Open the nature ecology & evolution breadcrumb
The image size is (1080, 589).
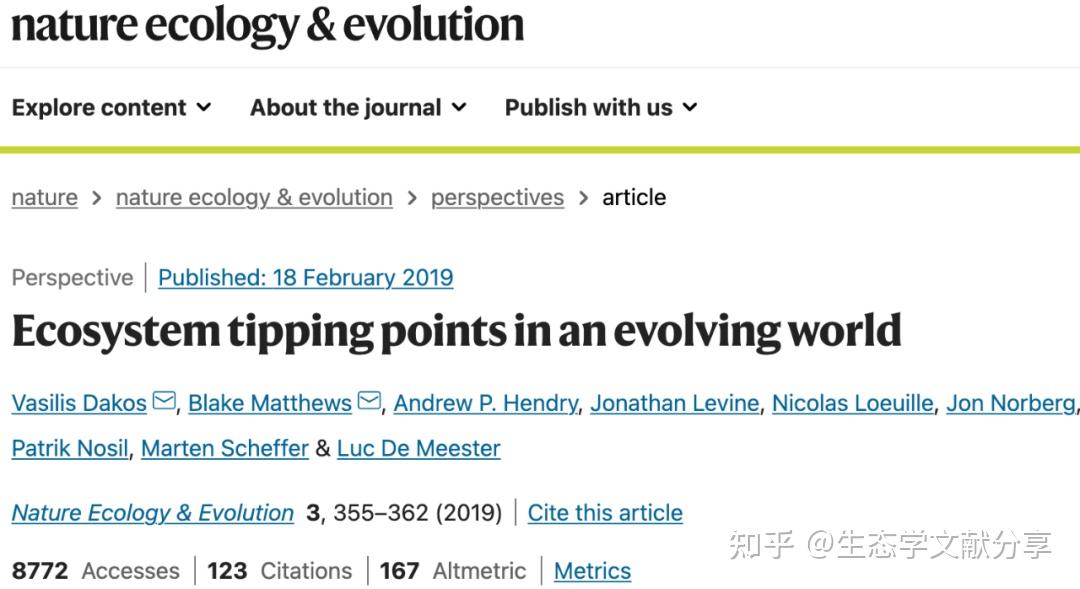pyautogui.click(x=254, y=198)
